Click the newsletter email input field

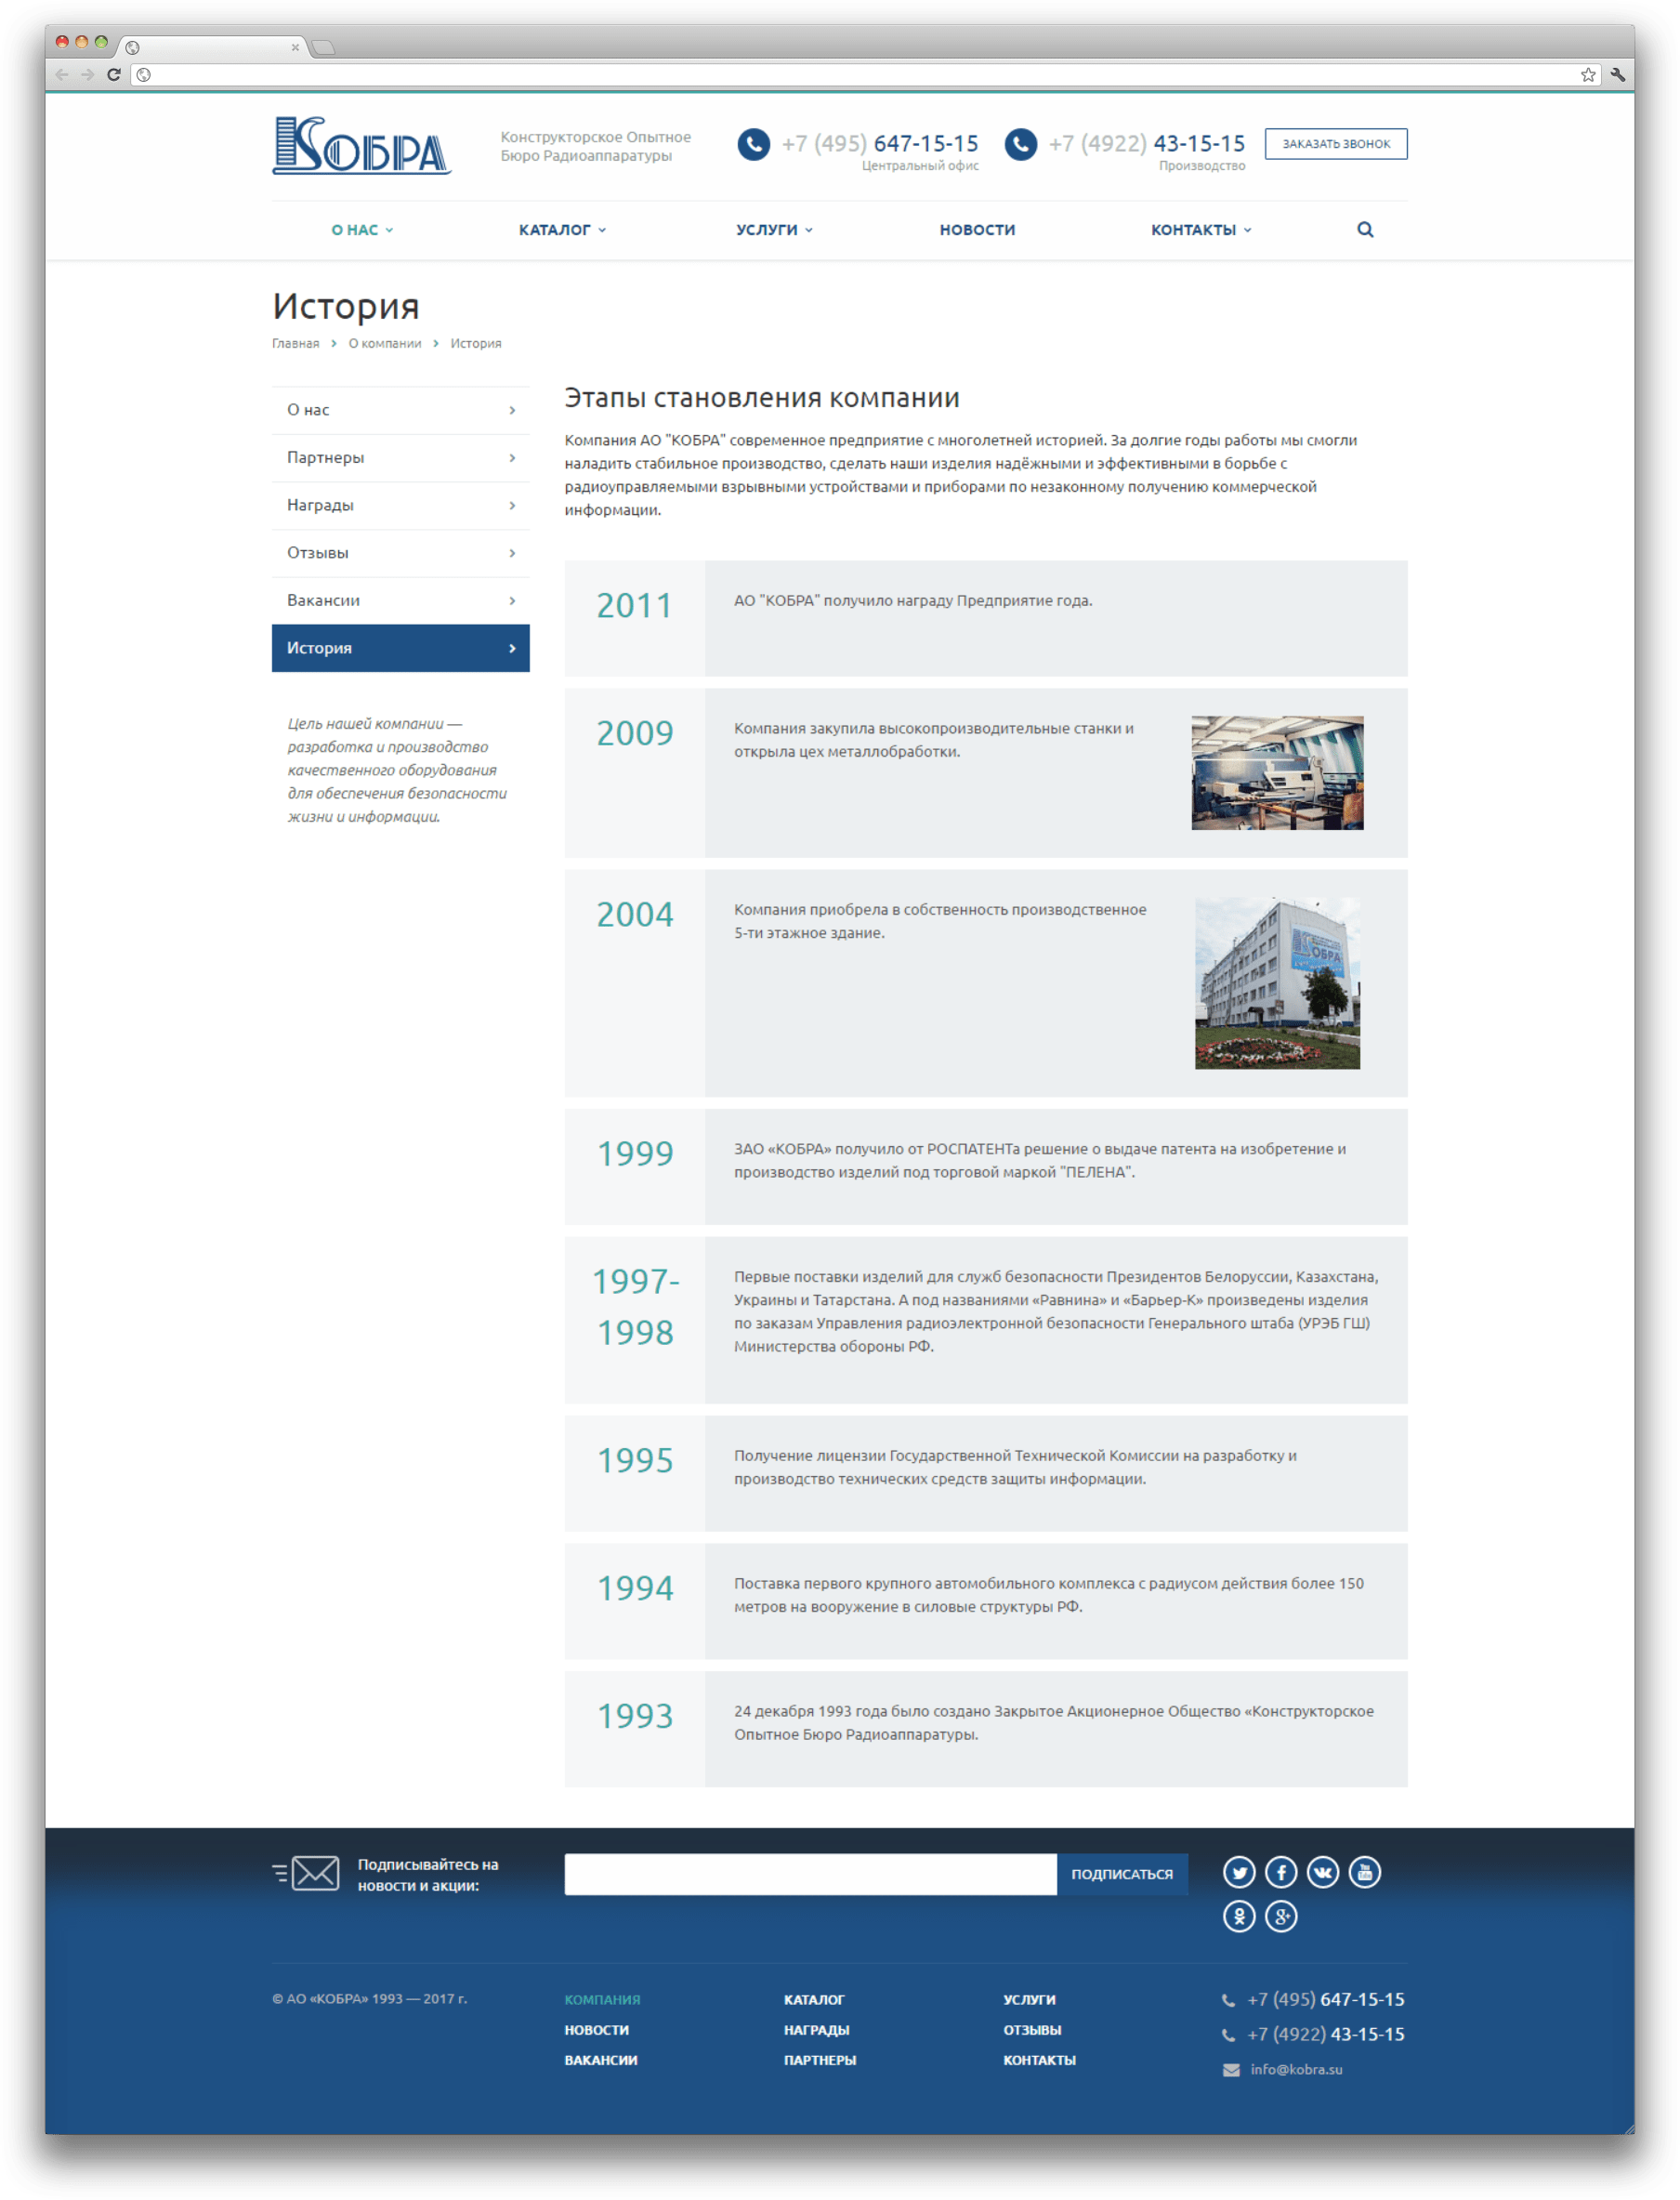[810, 1874]
